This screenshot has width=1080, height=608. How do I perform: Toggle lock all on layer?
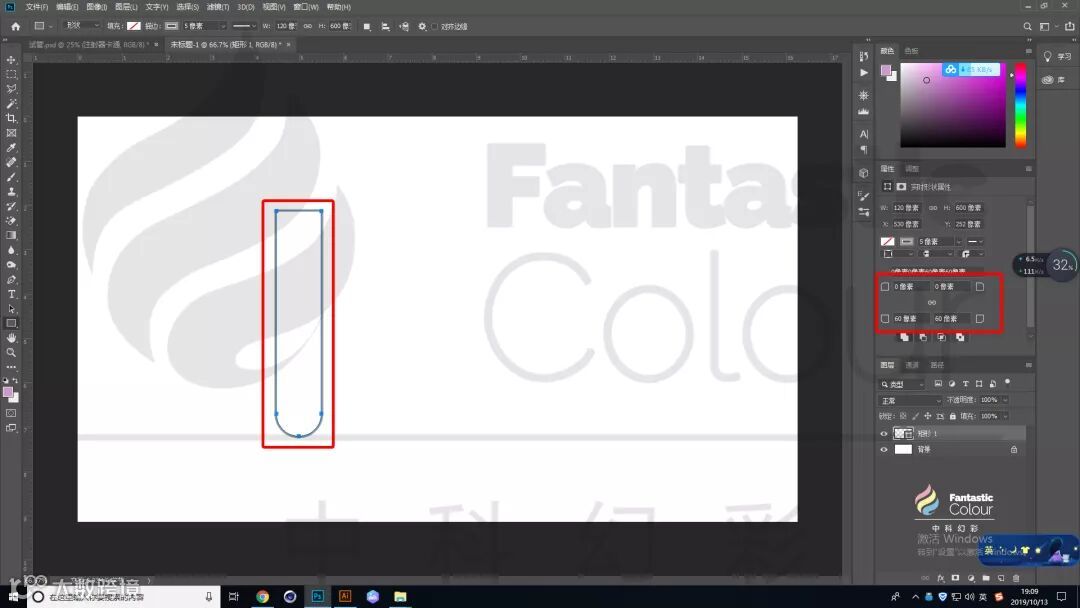click(x=953, y=416)
